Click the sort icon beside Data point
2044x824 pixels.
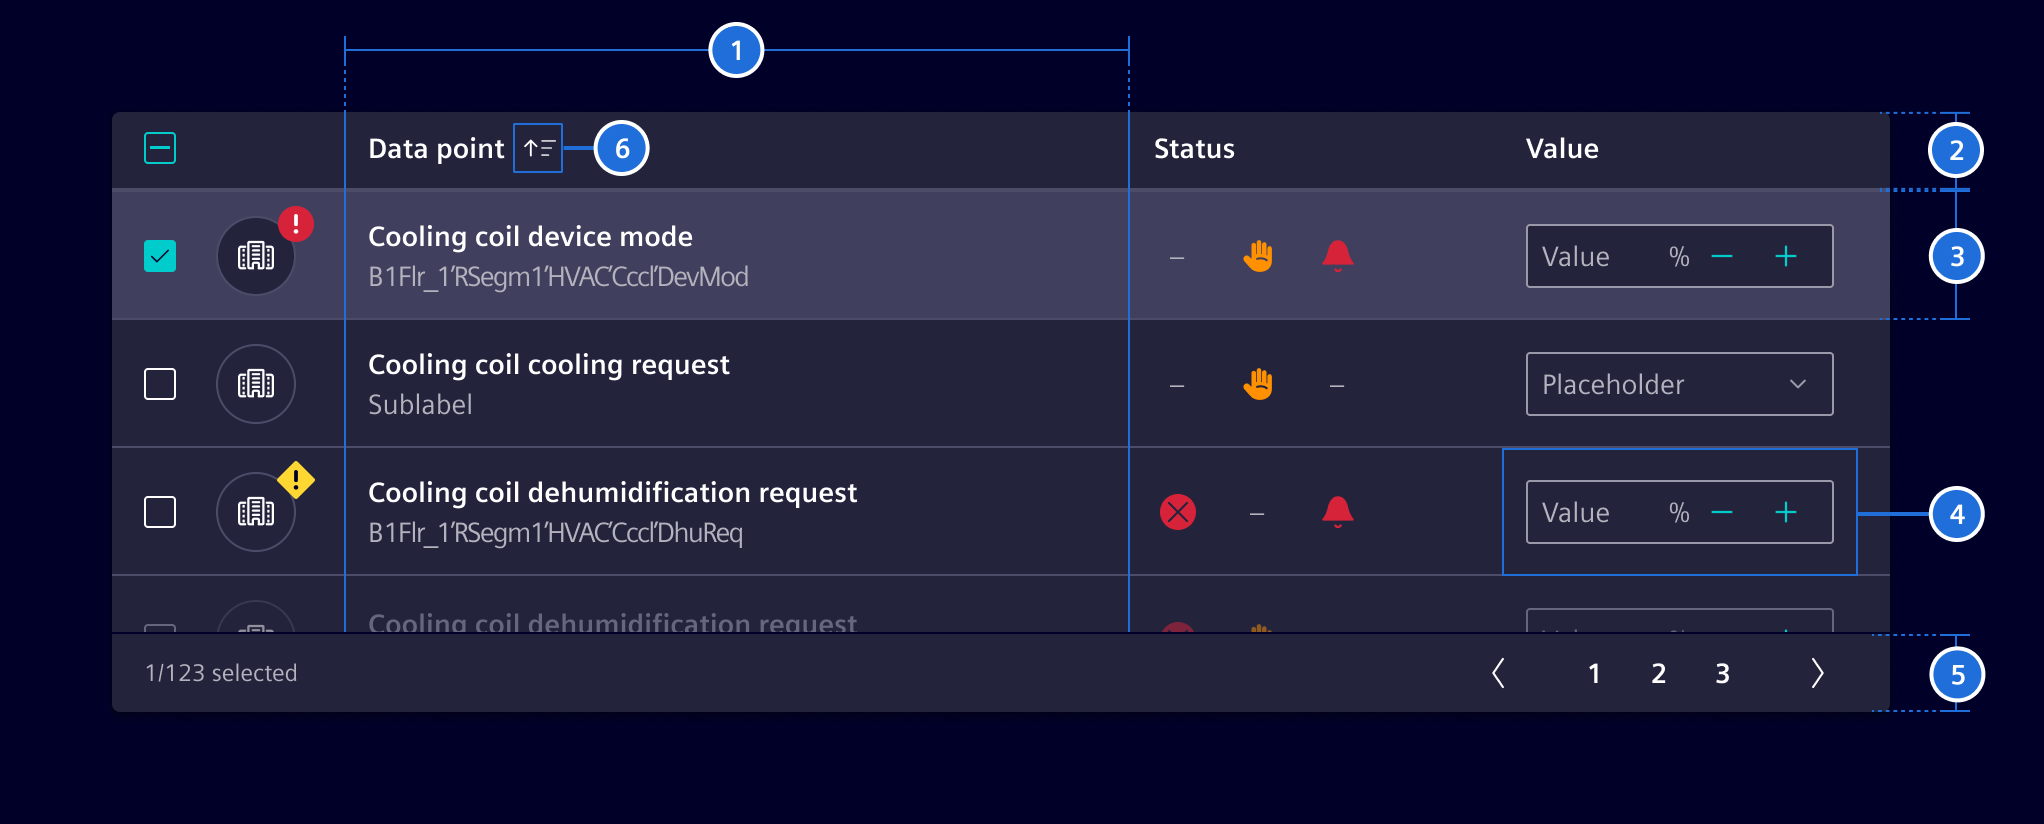538,149
